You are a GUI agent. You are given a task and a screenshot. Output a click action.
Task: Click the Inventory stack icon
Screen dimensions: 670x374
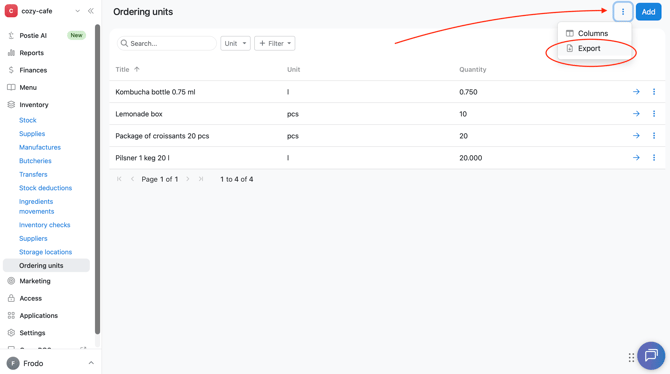tap(11, 105)
